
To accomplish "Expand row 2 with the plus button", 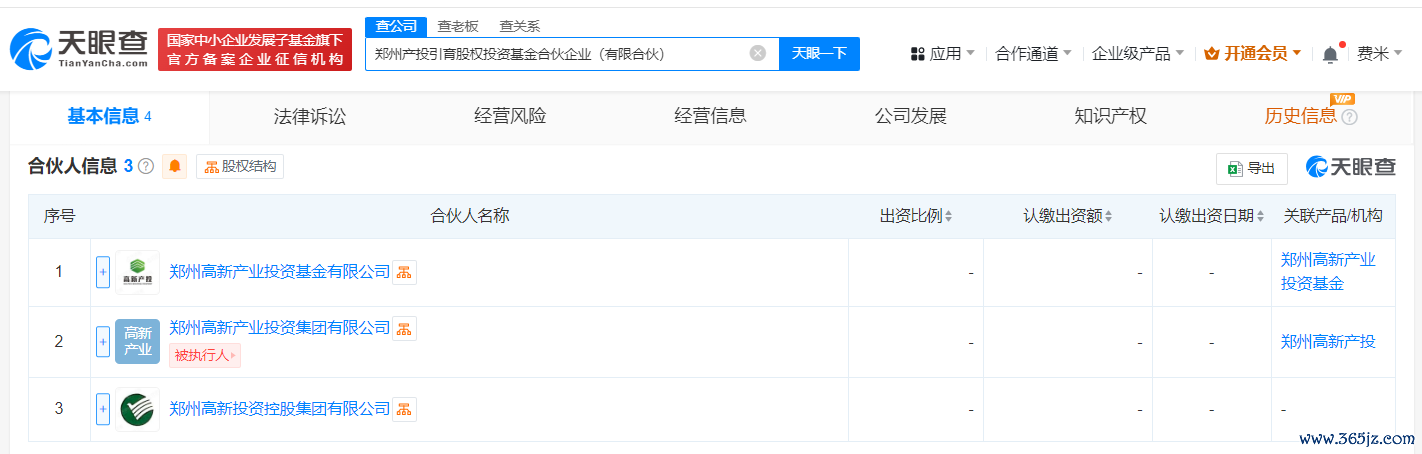I will coord(103,342).
